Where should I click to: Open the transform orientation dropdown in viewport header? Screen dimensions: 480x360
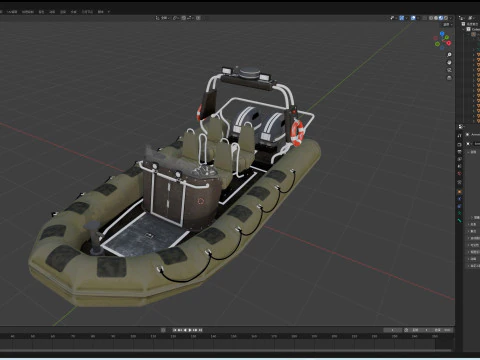click(x=162, y=18)
